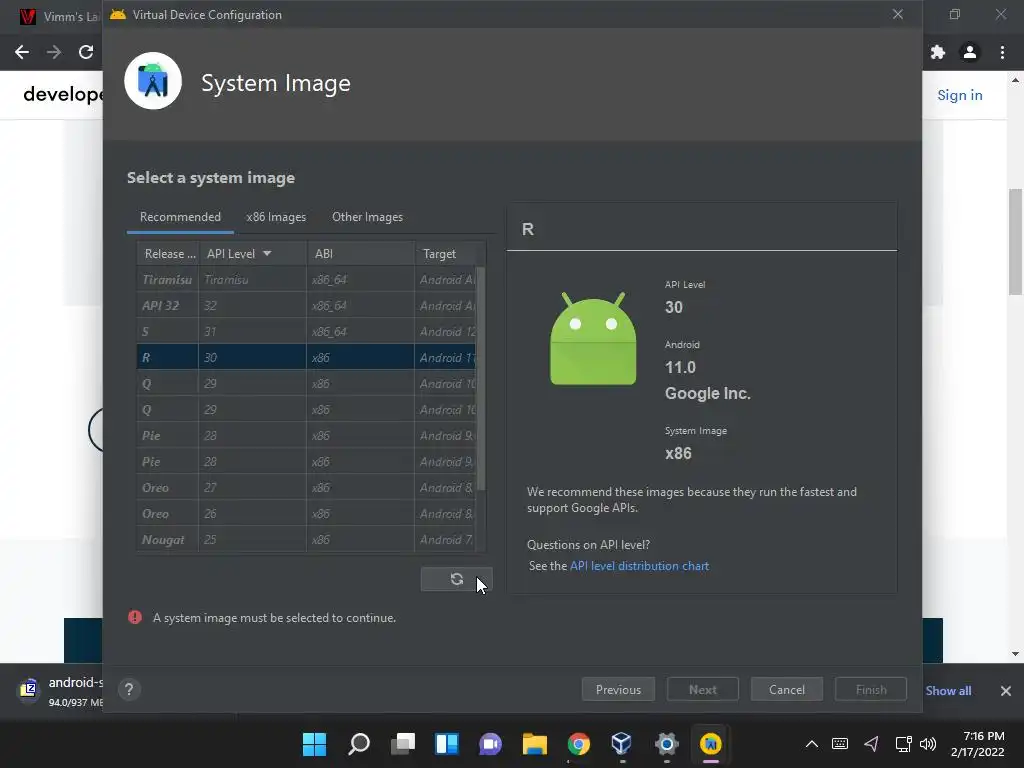Viewport: 1024px width, 768px height.
Task: Click the ABI column header
Action: [x=360, y=253]
